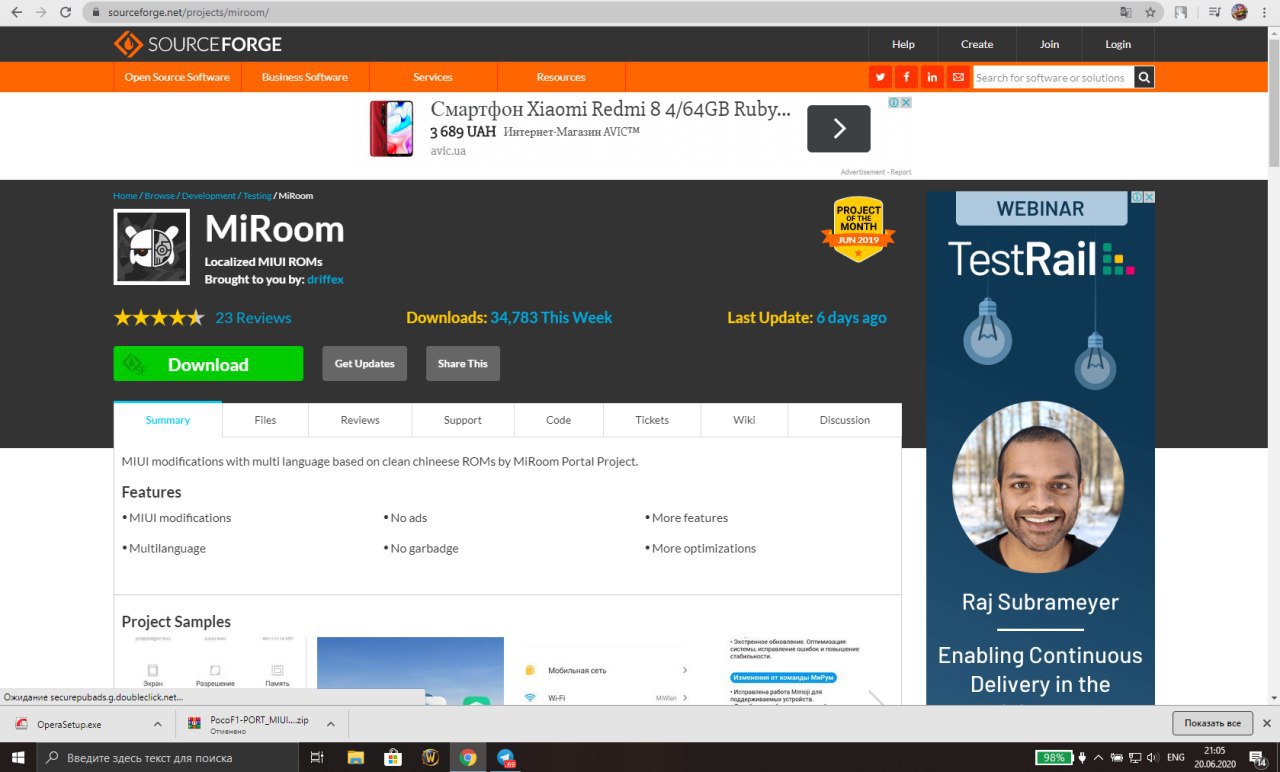
Task: Open File Explorer from the taskbar
Action: (356, 758)
